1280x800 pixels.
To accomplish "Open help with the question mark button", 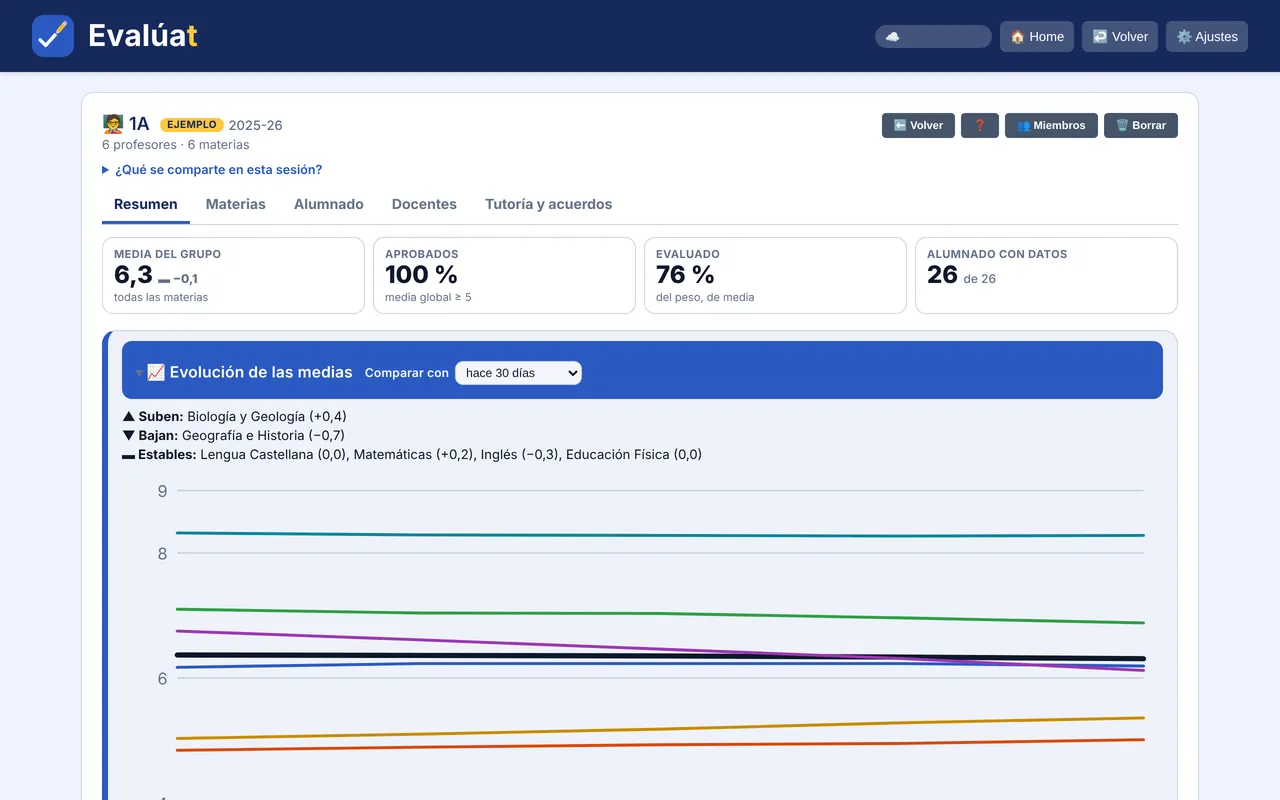I will tap(980, 125).
